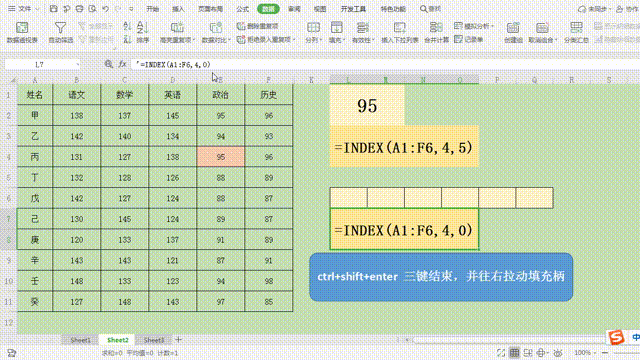
Task: Click in the formula bar showing =INDEX(A1:F6,4,0)
Action: pos(384,64)
